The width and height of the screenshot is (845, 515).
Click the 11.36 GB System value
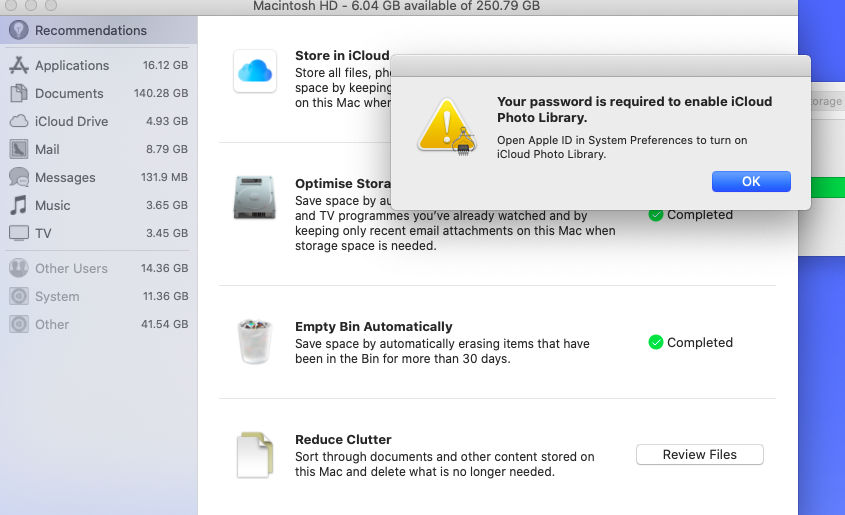(165, 296)
